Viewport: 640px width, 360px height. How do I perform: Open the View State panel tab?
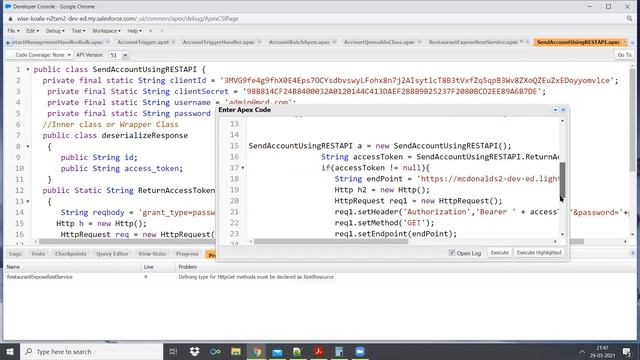click(152, 254)
